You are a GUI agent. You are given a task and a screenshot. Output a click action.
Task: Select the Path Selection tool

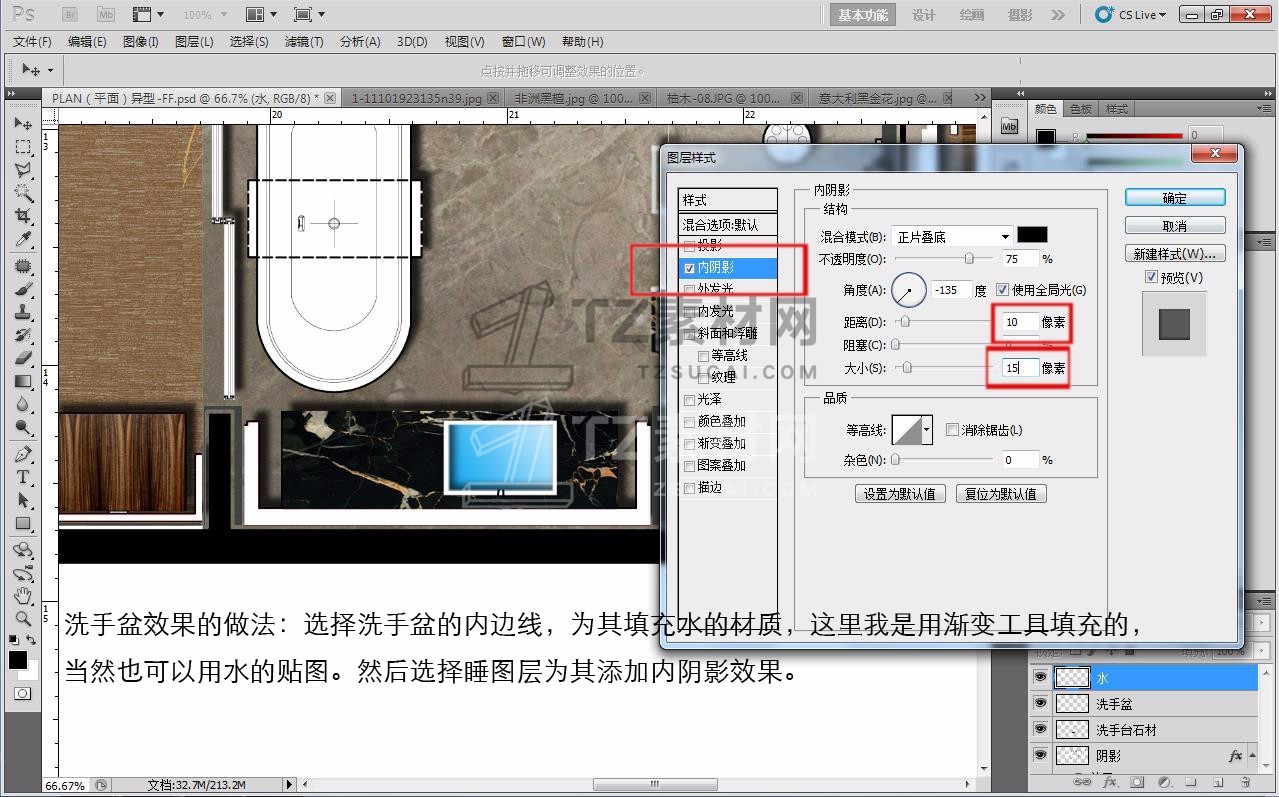pos(22,501)
